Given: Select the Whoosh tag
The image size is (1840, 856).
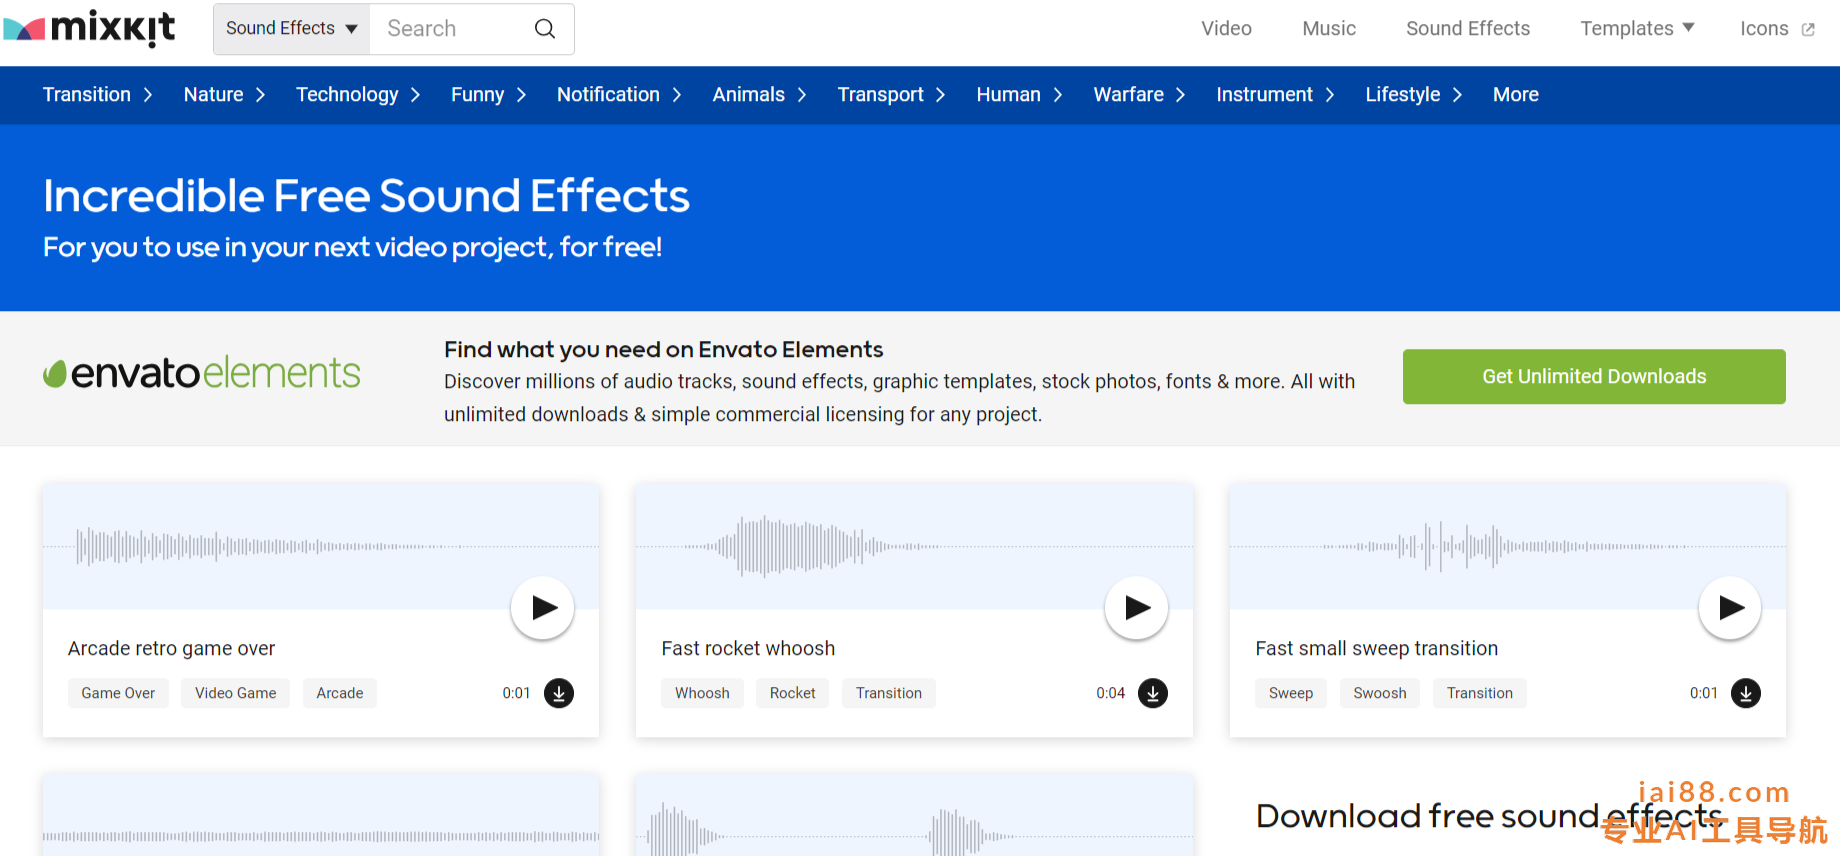Looking at the screenshot, I should (702, 693).
